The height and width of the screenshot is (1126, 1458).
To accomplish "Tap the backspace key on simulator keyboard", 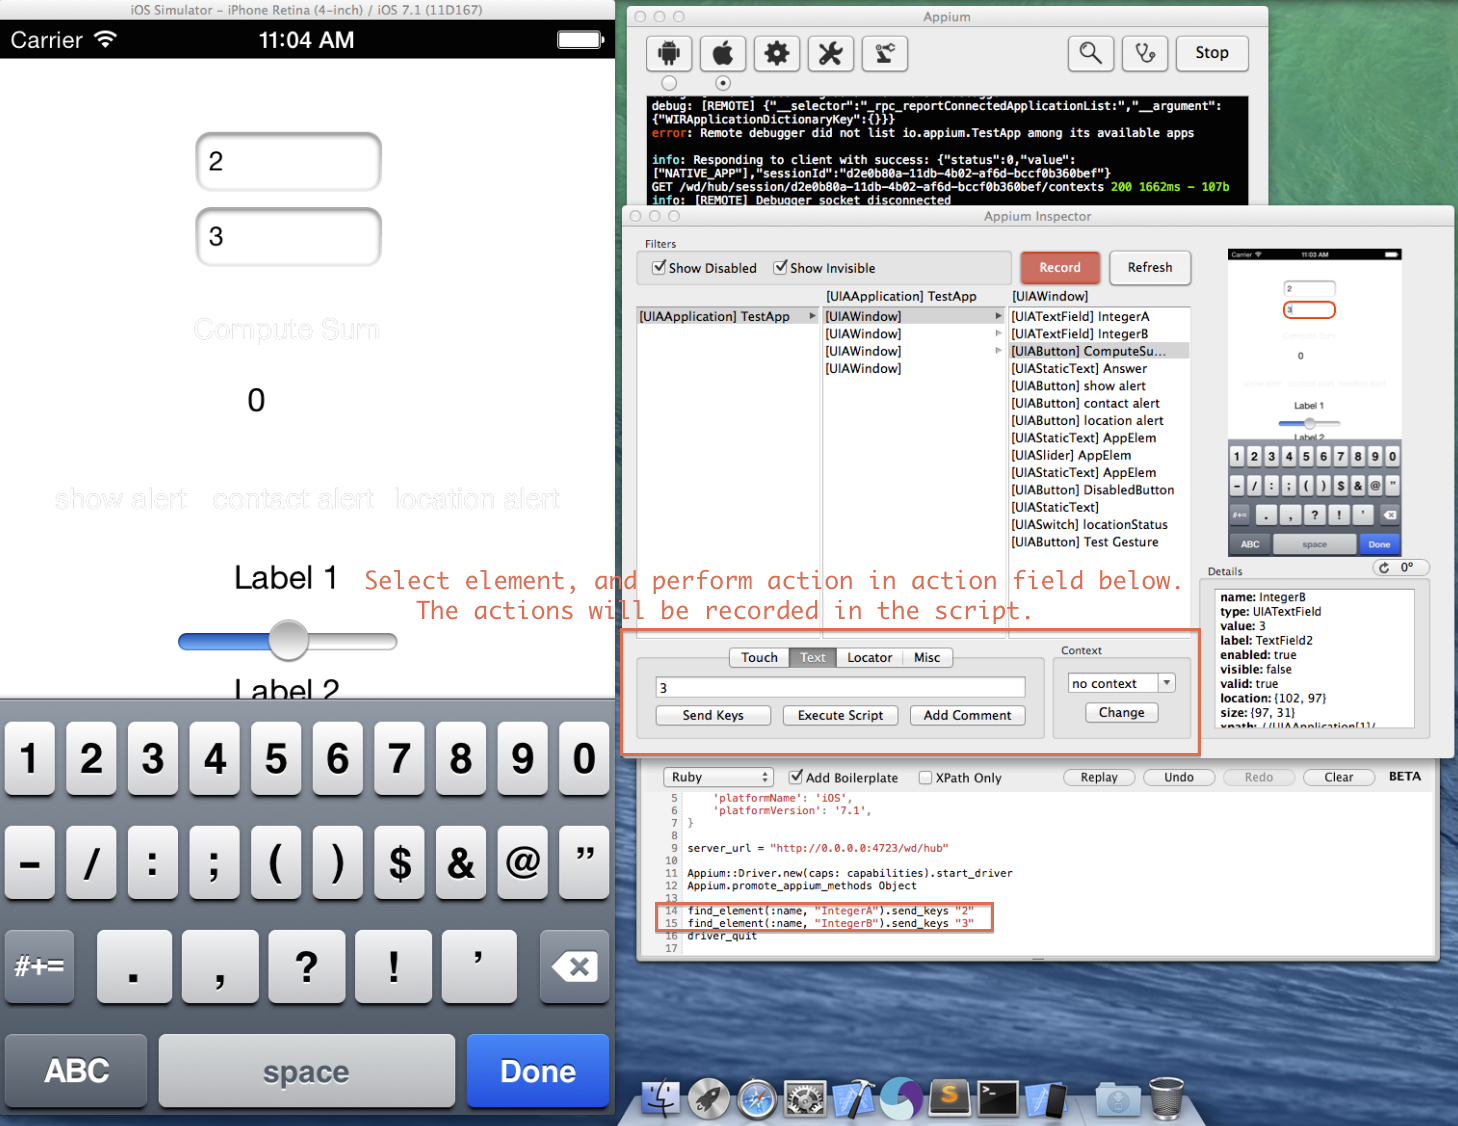I will 574,966.
